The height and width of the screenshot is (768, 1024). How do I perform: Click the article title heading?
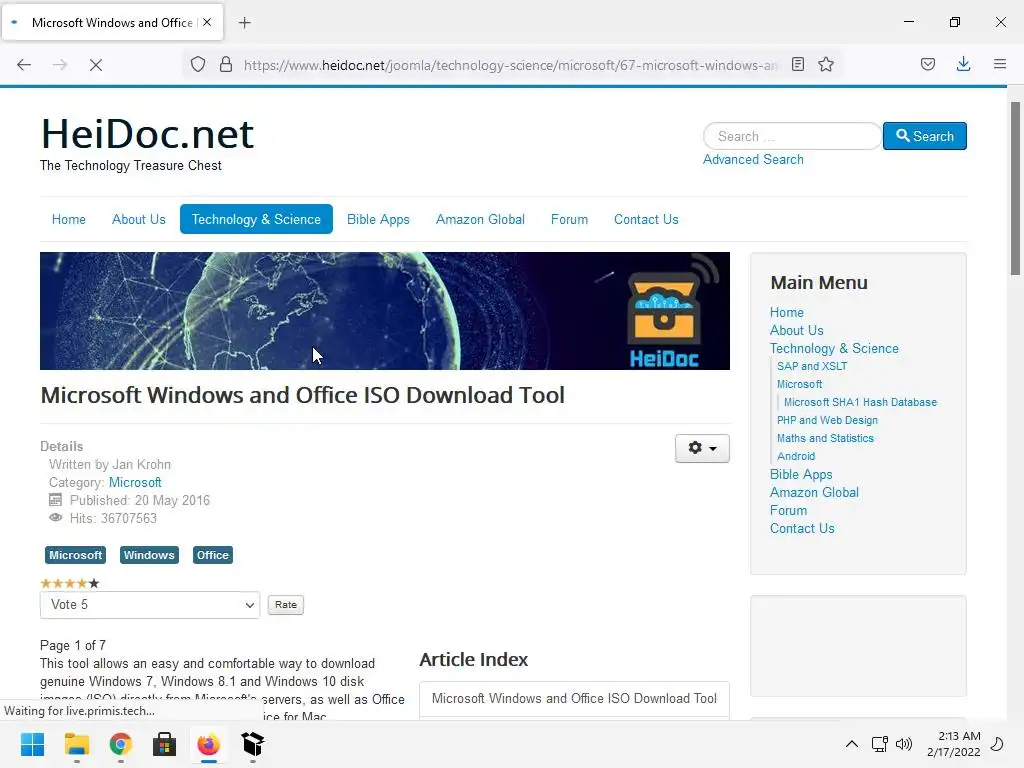(302, 395)
